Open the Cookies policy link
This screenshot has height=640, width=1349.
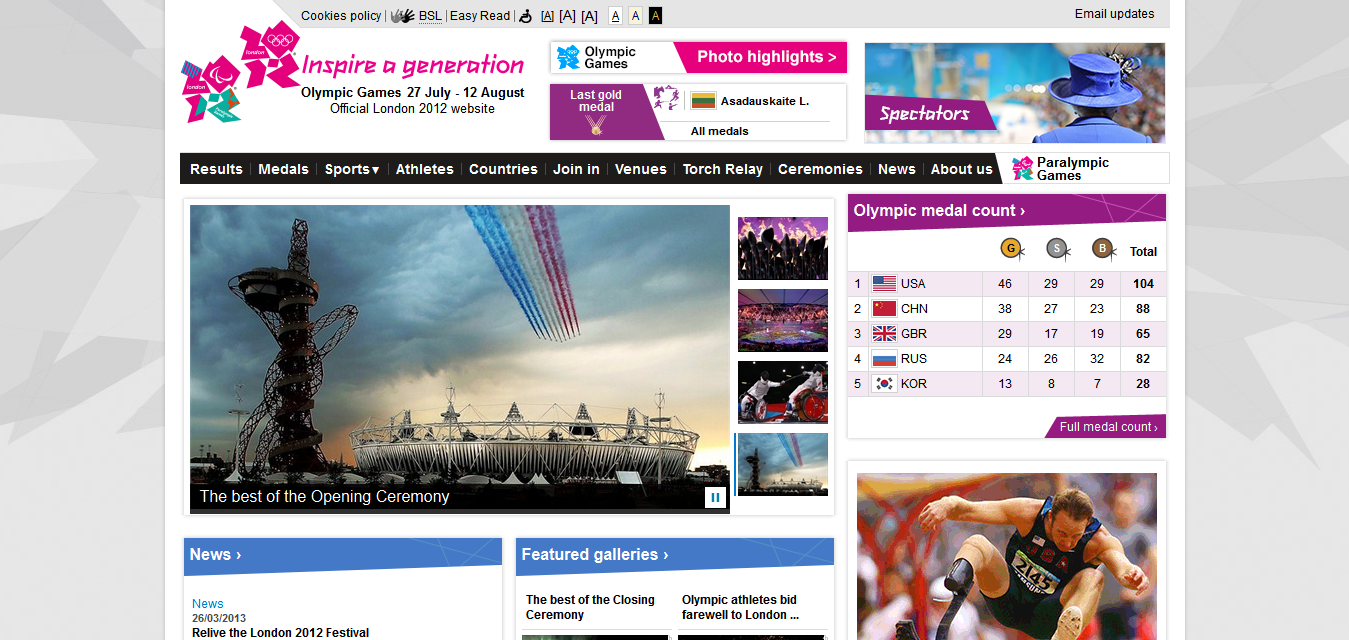tap(341, 16)
